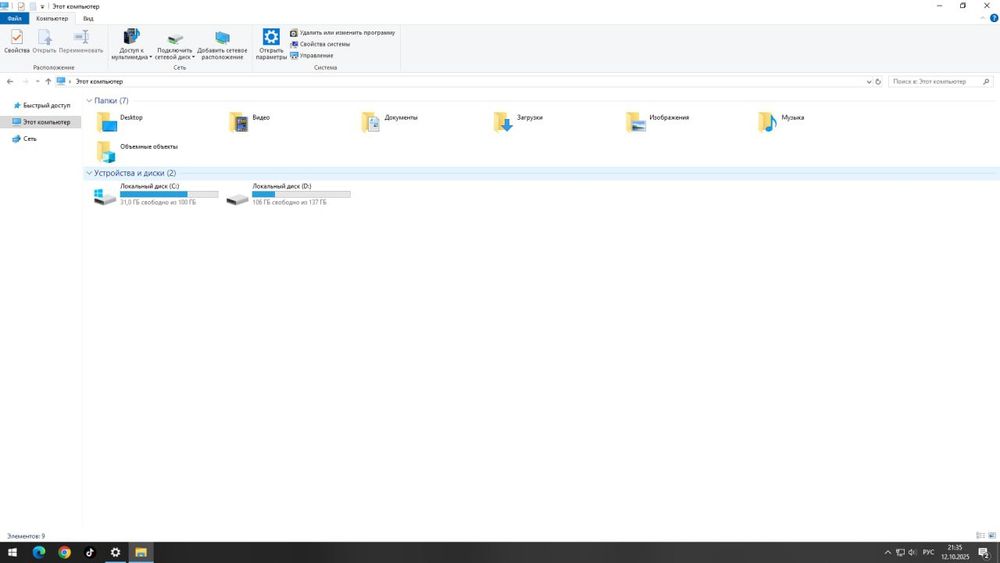1000x563 pixels.
Task: Select Локальный диск (D:)
Action: pos(288,194)
